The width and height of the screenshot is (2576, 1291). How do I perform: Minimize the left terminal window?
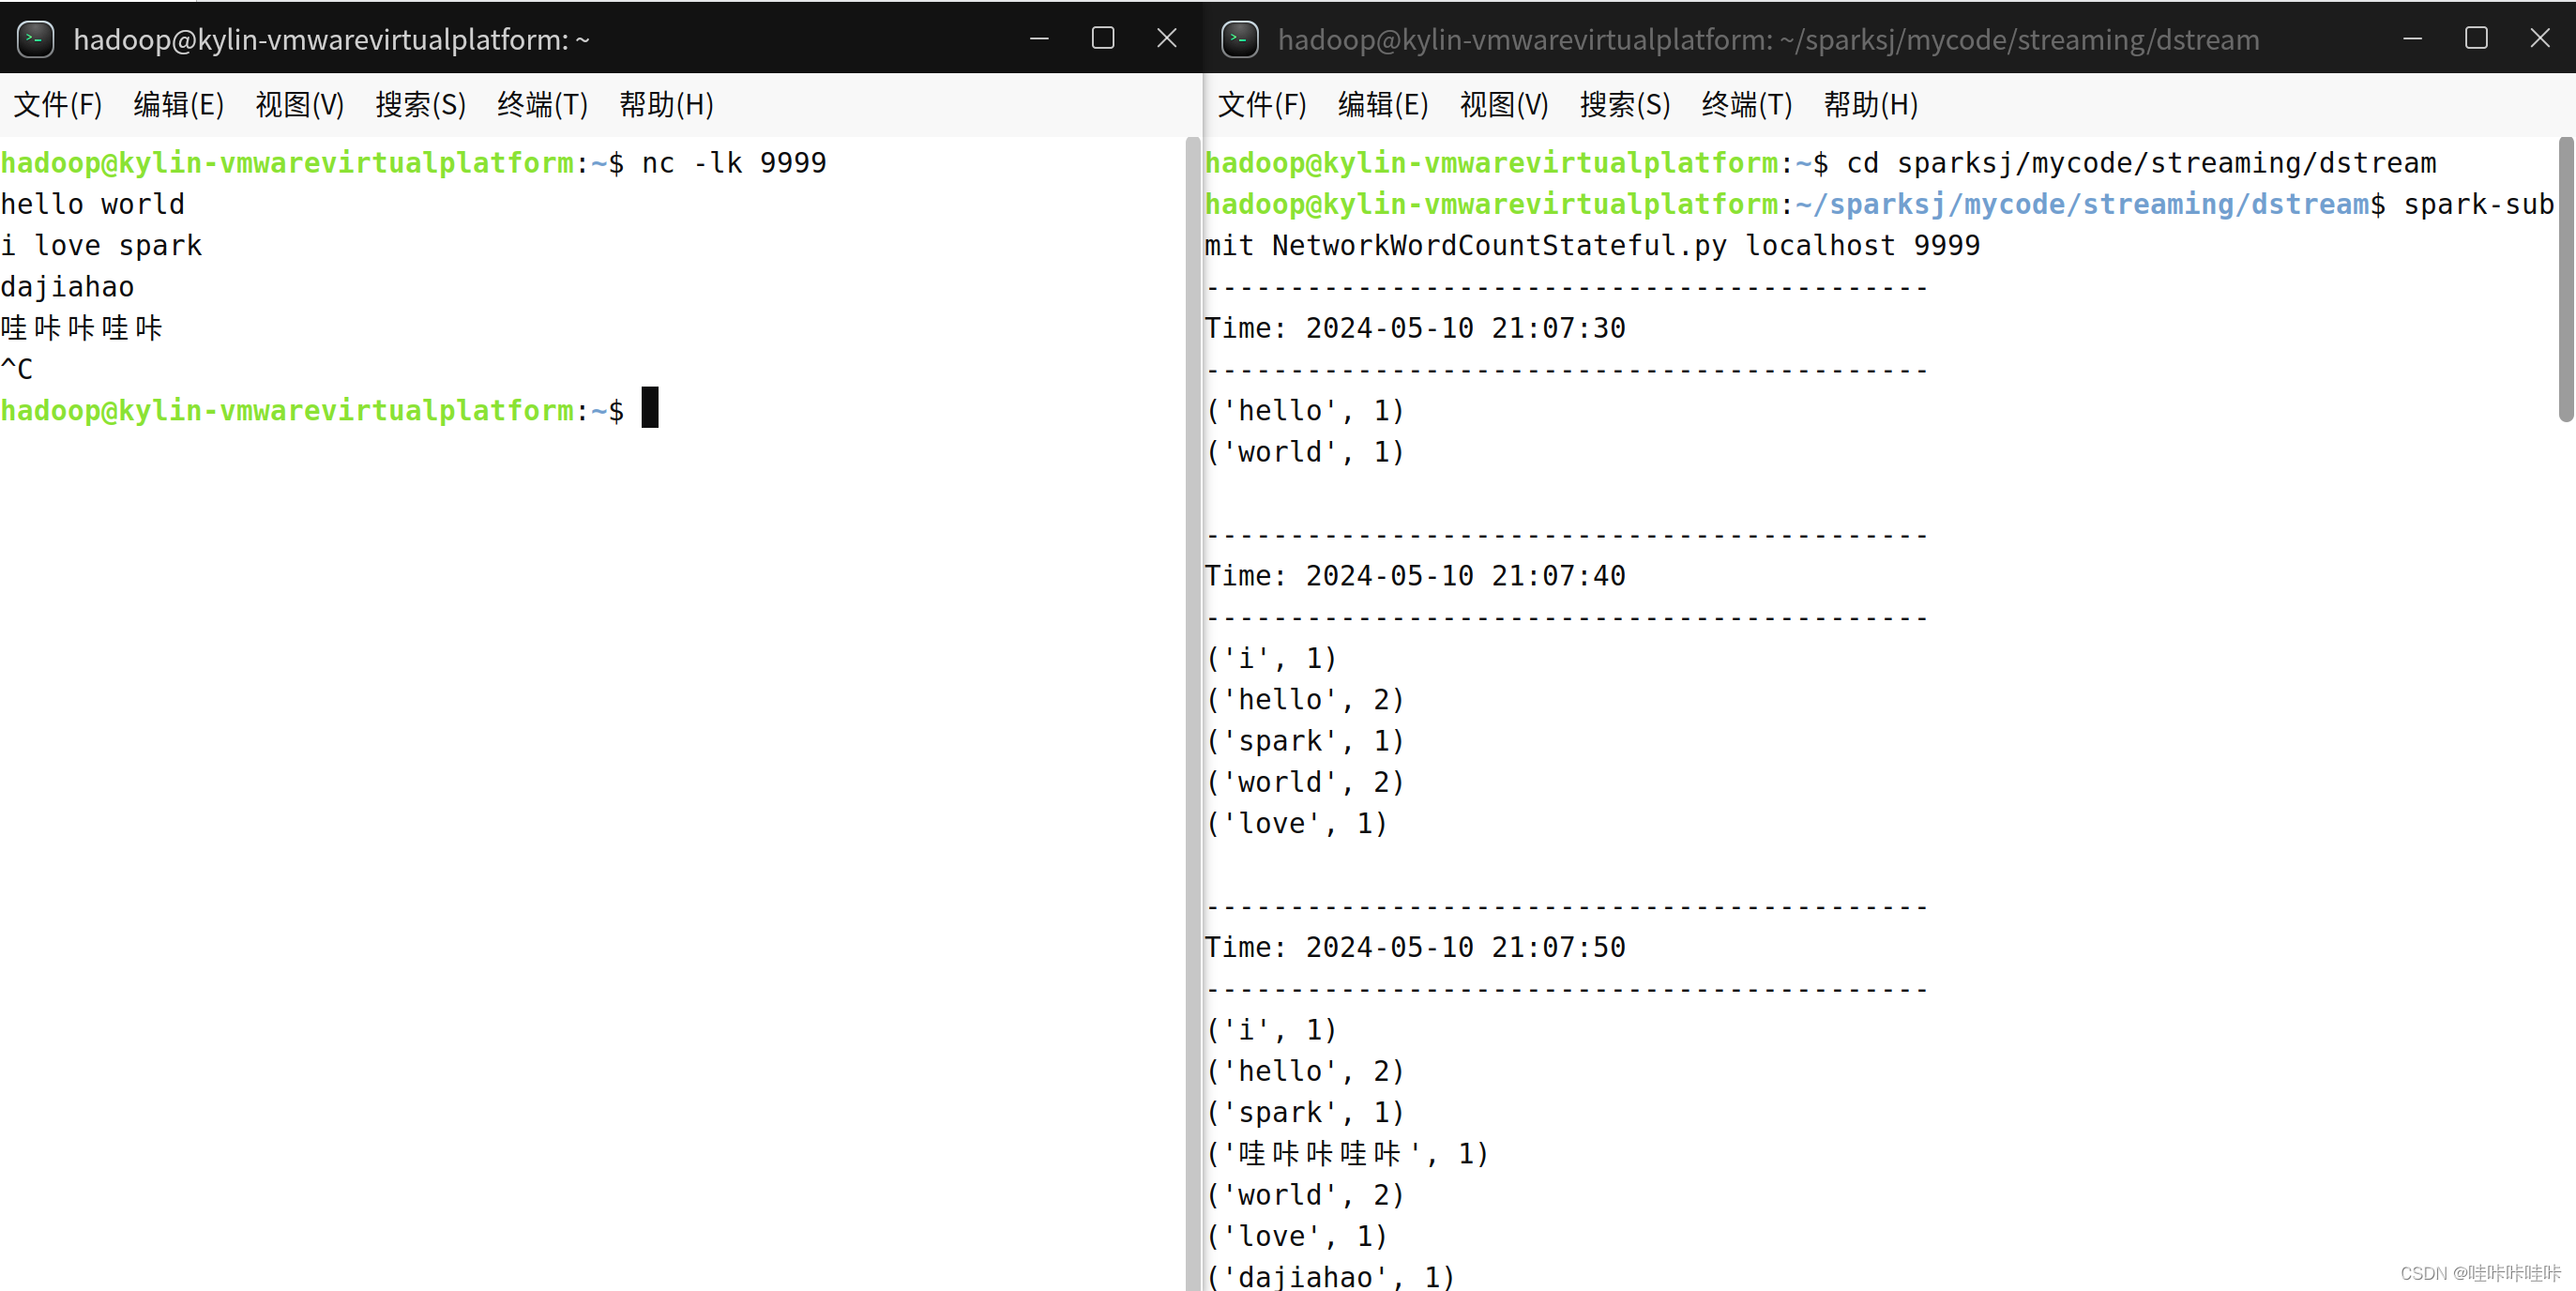point(1039,38)
